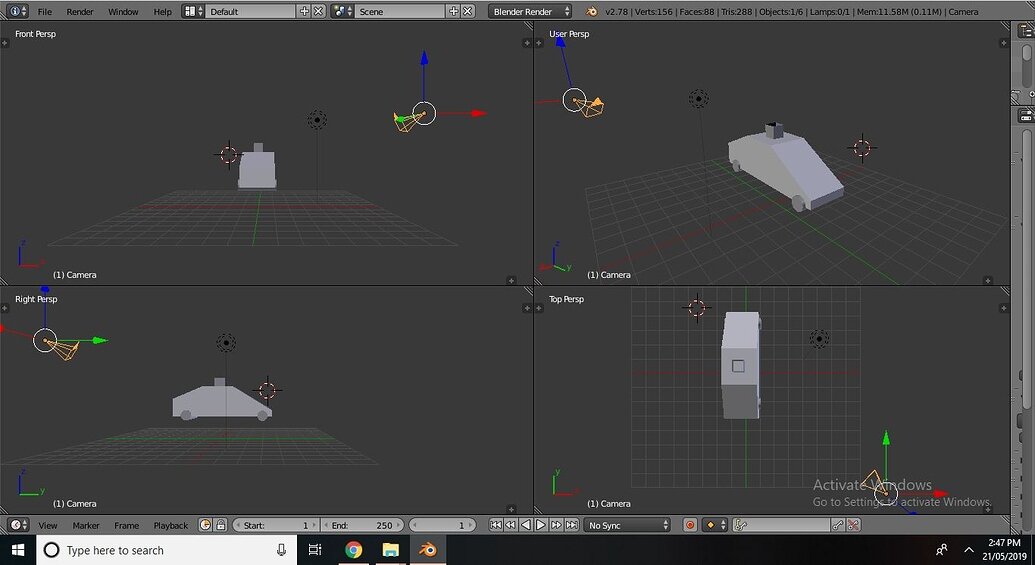Click the Start frame field

(276, 525)
